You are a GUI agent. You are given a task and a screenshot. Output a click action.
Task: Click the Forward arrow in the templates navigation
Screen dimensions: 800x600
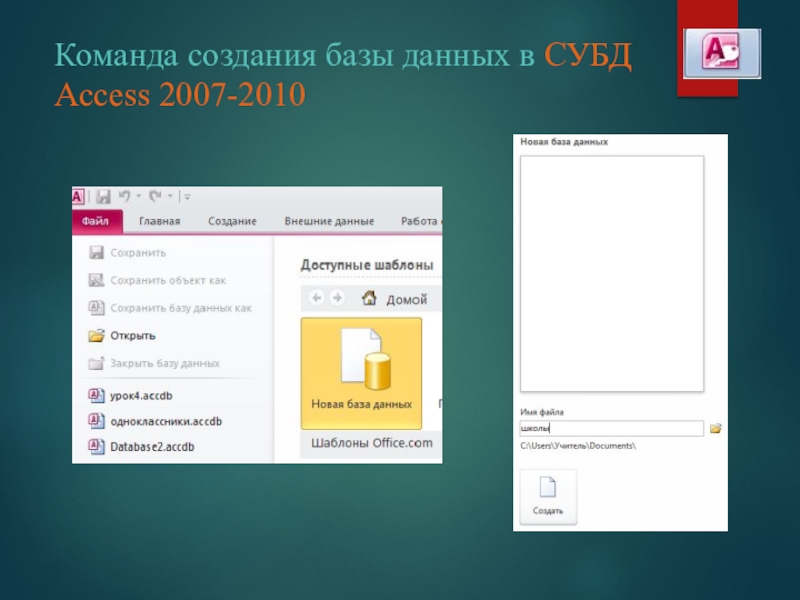[337, 297]
